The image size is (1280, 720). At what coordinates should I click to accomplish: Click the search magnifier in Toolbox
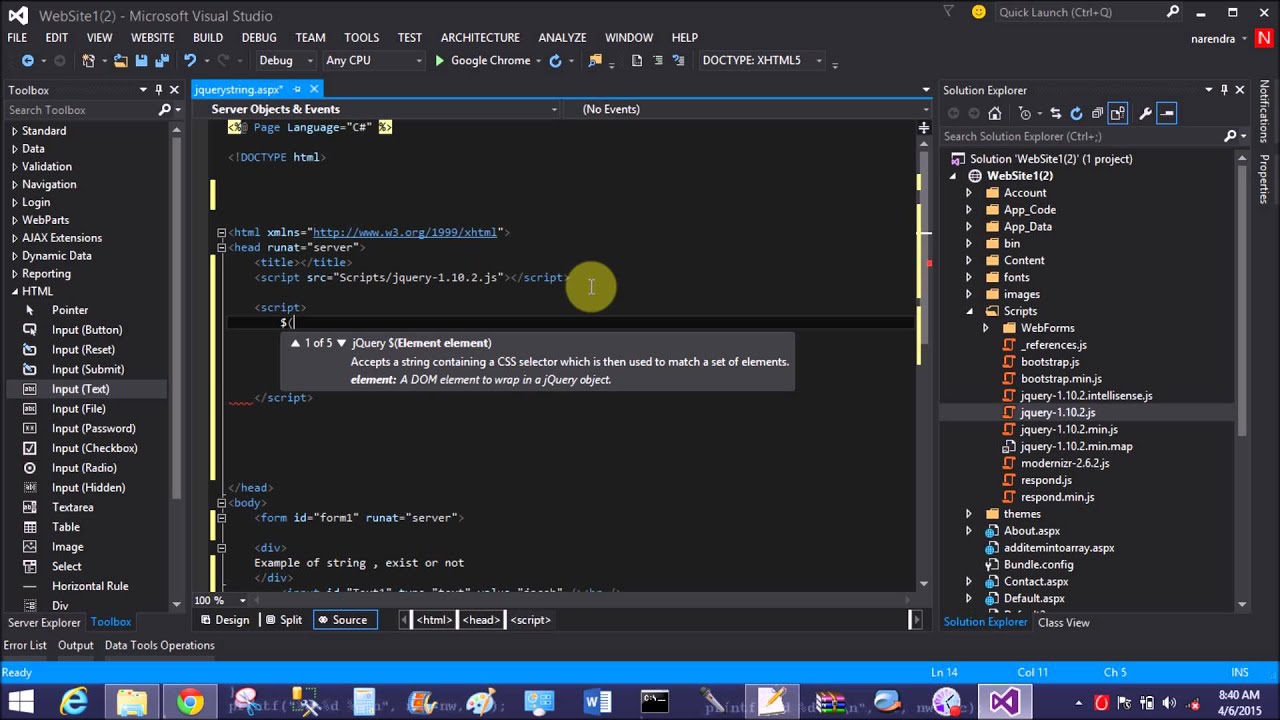click(165, 110)
